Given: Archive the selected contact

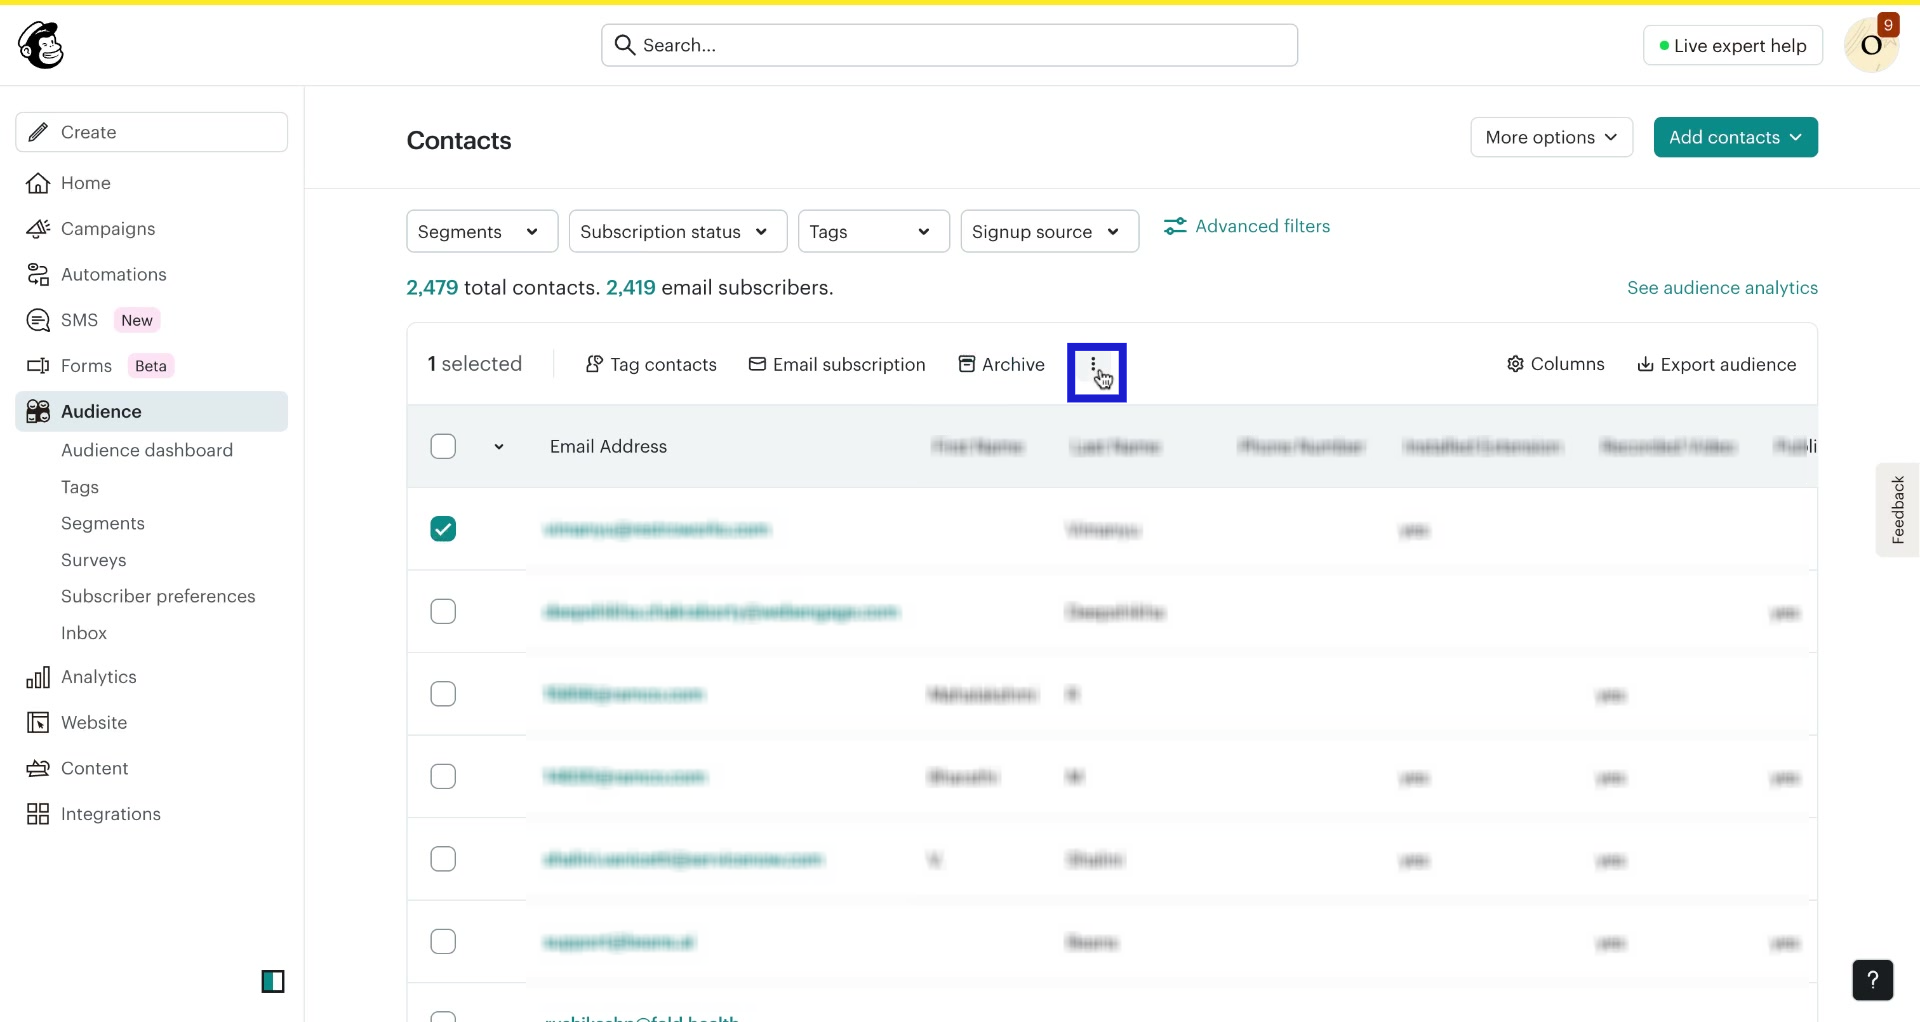Looking at the screenshot, I should coord(1002,364).
